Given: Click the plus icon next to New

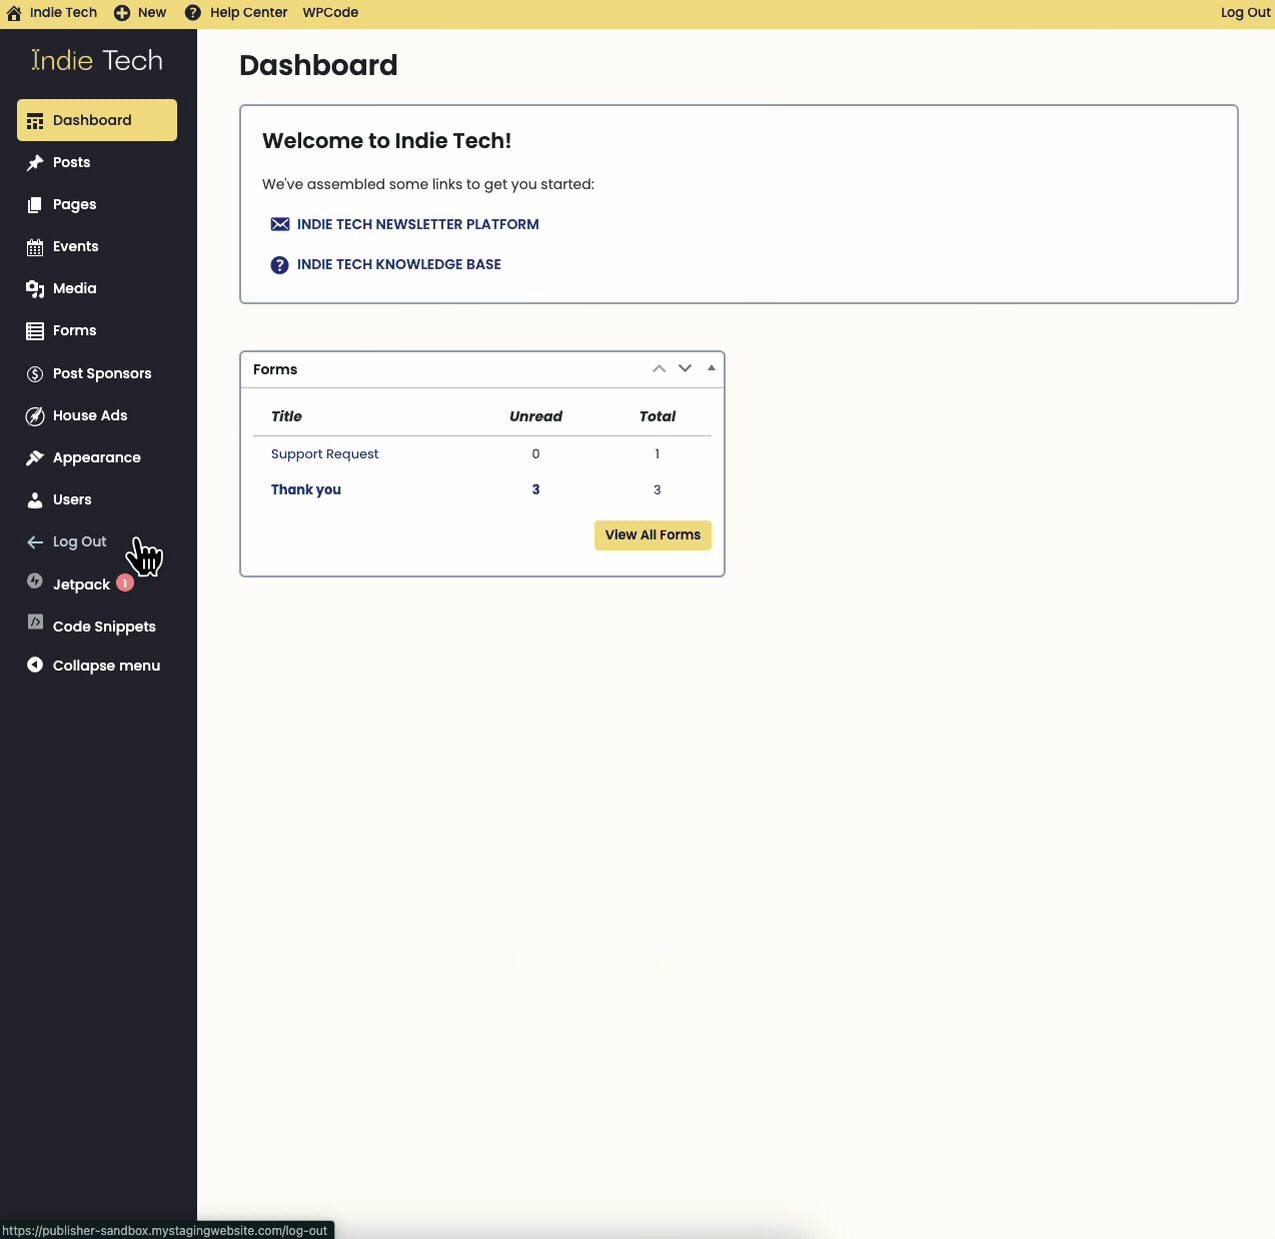Looking at the screenshot, I should [x=122, y=13].
